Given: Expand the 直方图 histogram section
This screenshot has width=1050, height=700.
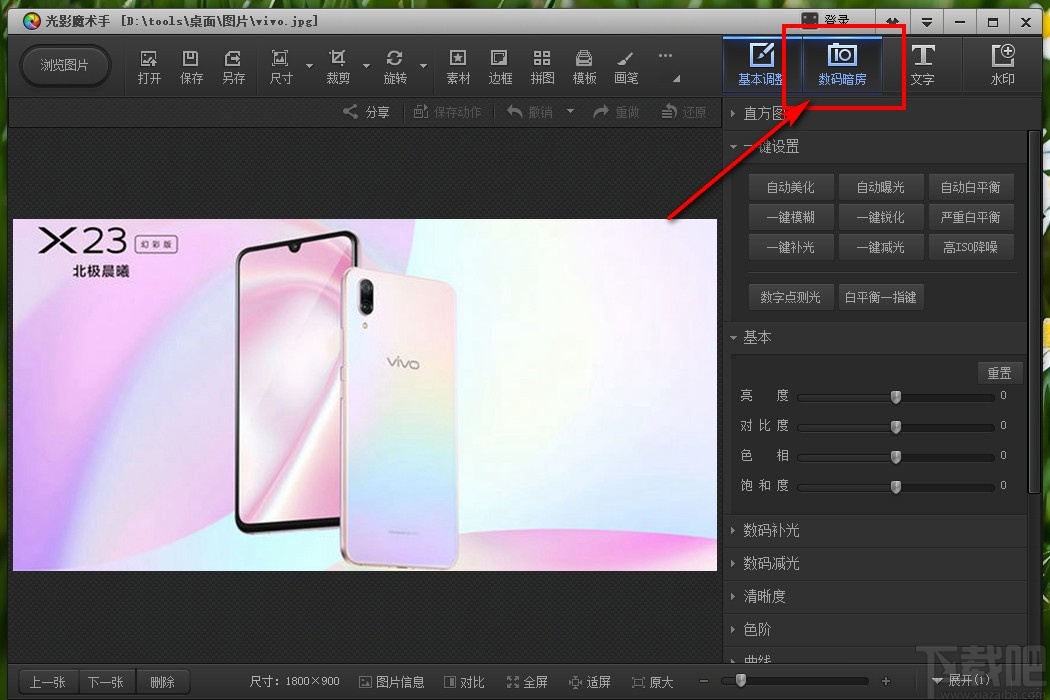Looking at the screenshot, I should [733, 113].
